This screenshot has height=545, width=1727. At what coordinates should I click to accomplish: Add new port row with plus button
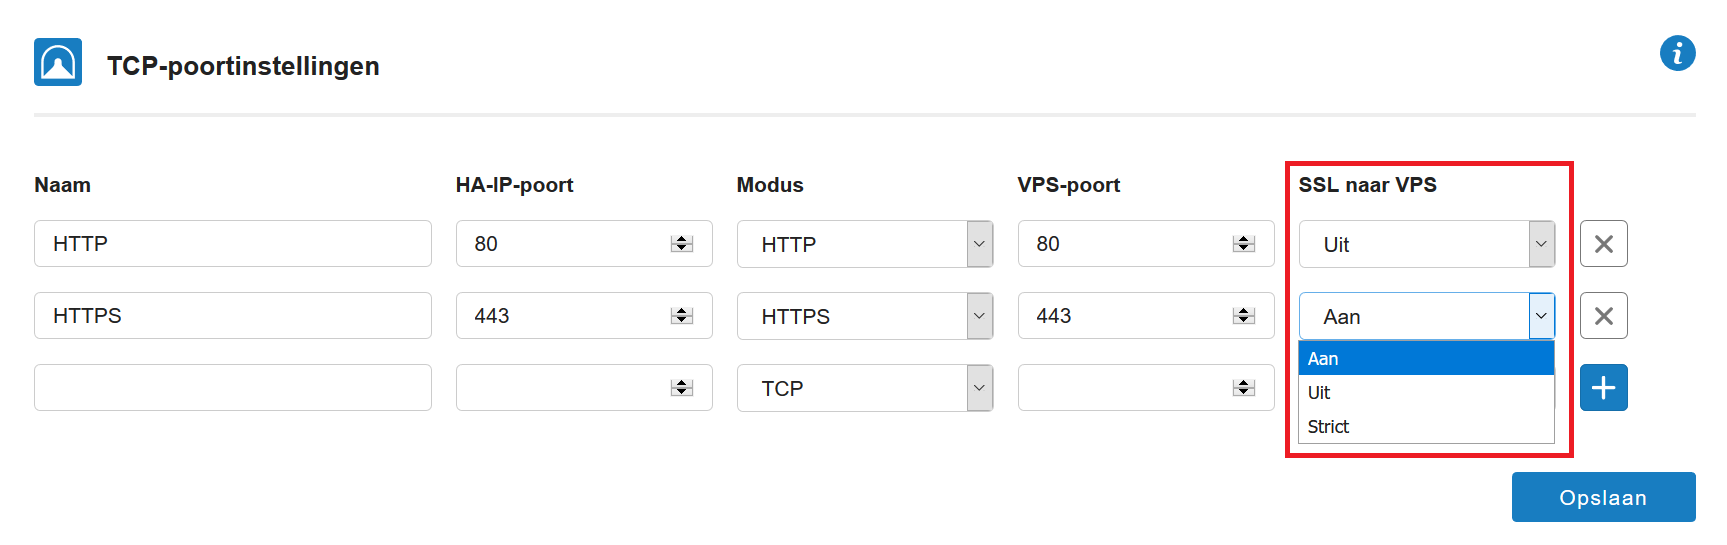[x=1603, y=388]
